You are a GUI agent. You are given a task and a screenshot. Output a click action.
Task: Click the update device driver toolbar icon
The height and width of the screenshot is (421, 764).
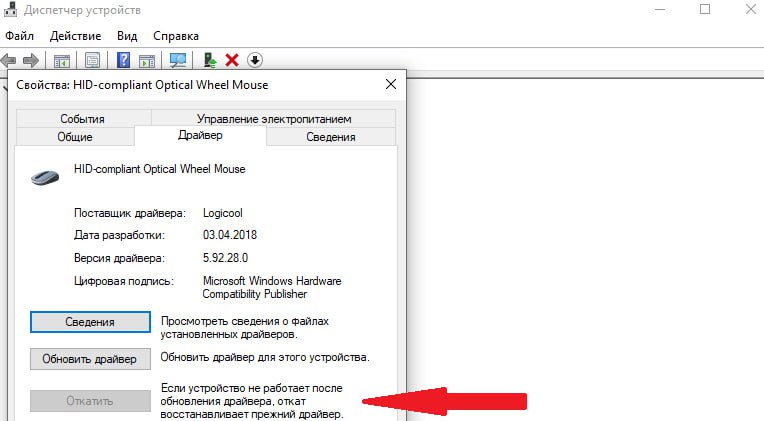[x=210, y=60]
